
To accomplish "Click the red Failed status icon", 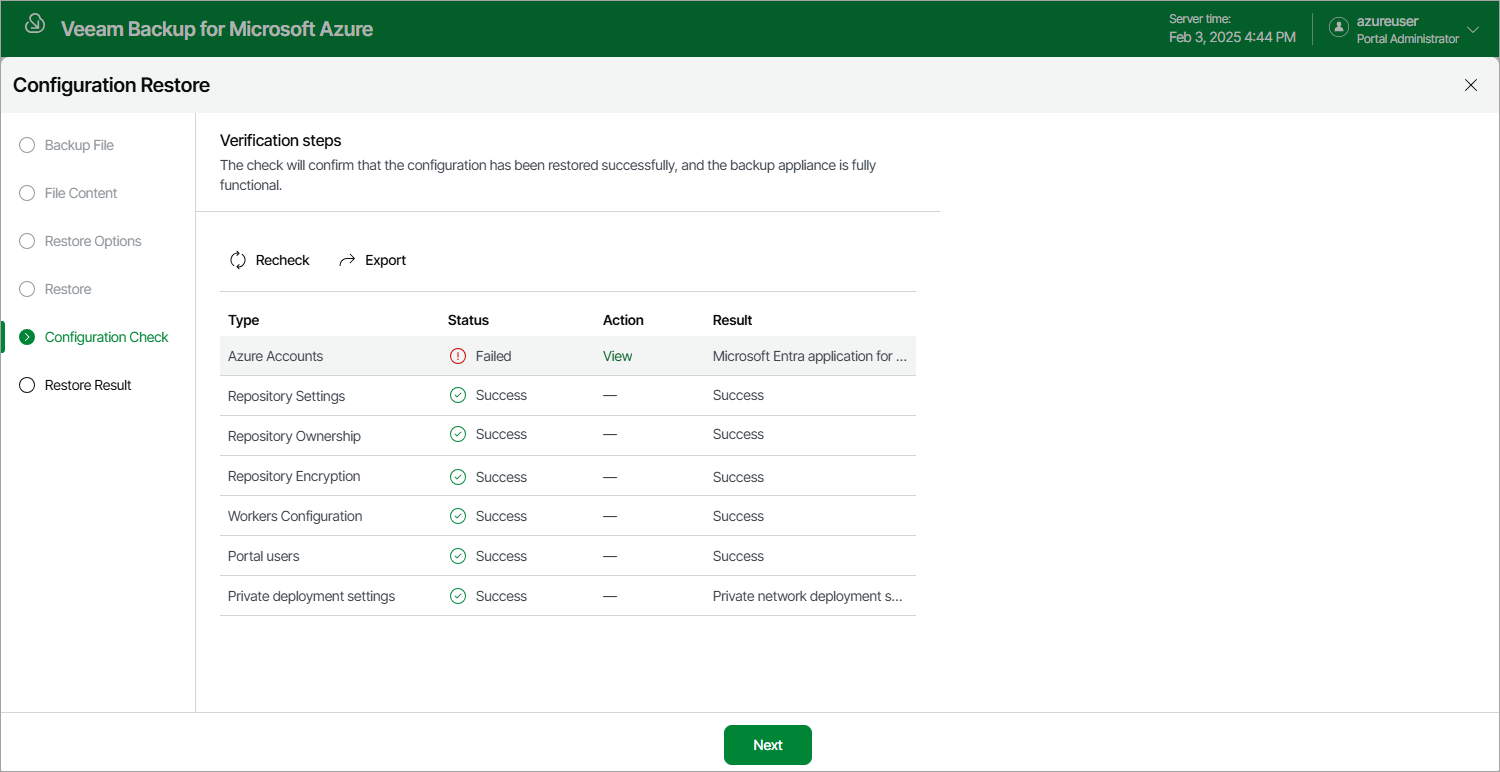I will click(x=458, y=356).
